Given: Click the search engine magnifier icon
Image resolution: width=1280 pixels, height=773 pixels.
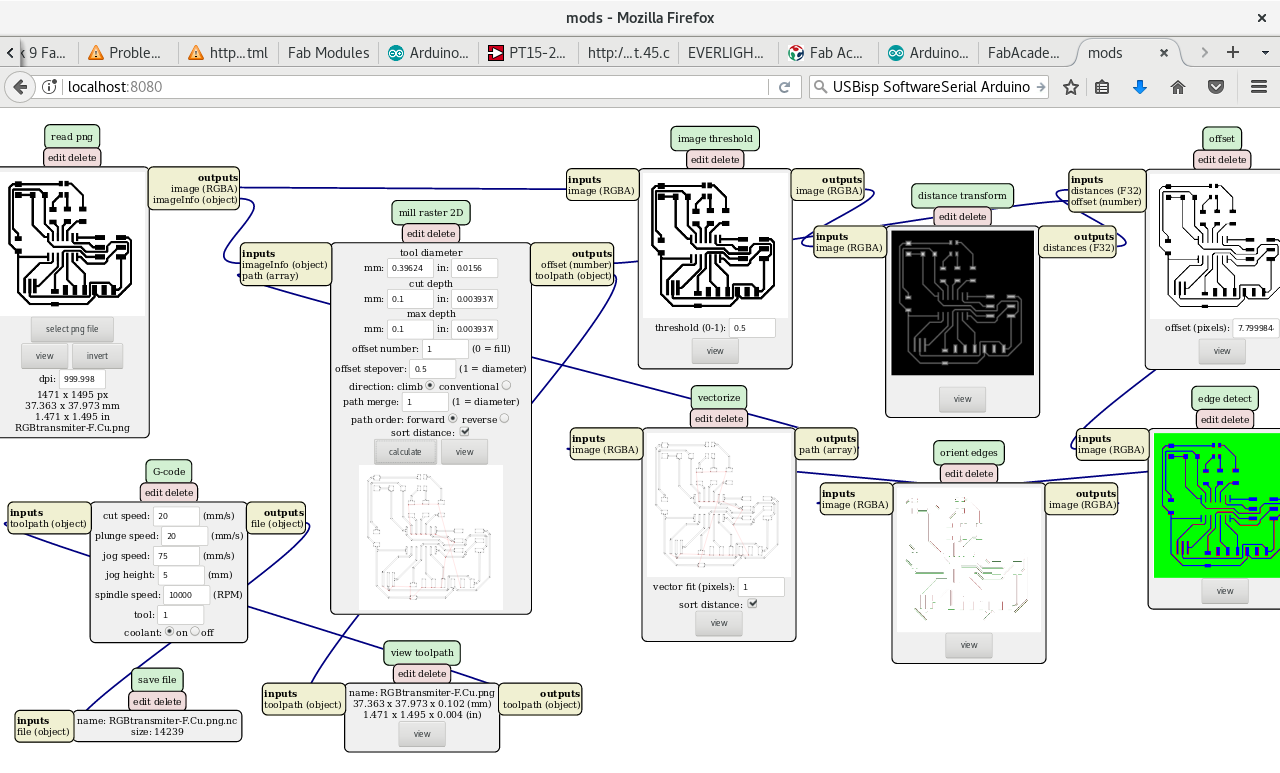Looking at the screenshot, I should [820, 87].
